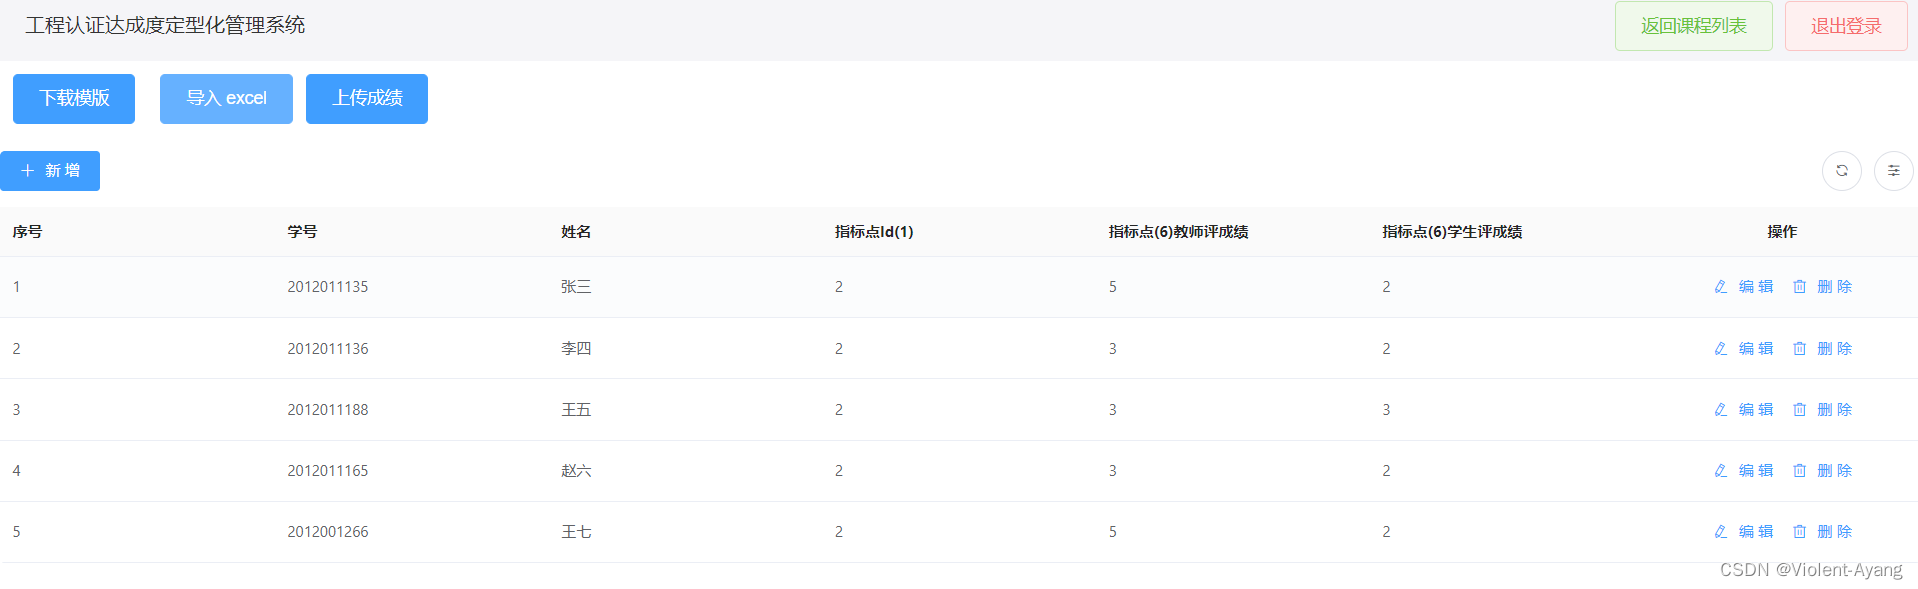Viewport: 1918px width, 589px height.
Task: Click edit pencil icon for 王五
Action: pos(1720,410)
